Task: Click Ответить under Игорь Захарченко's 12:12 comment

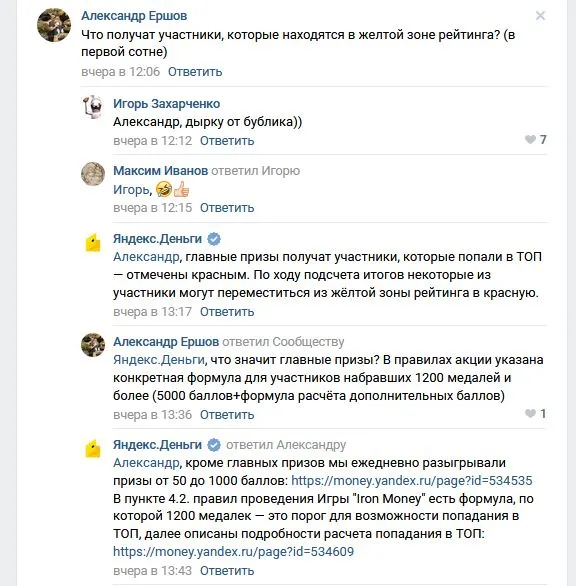Action: 227,141
